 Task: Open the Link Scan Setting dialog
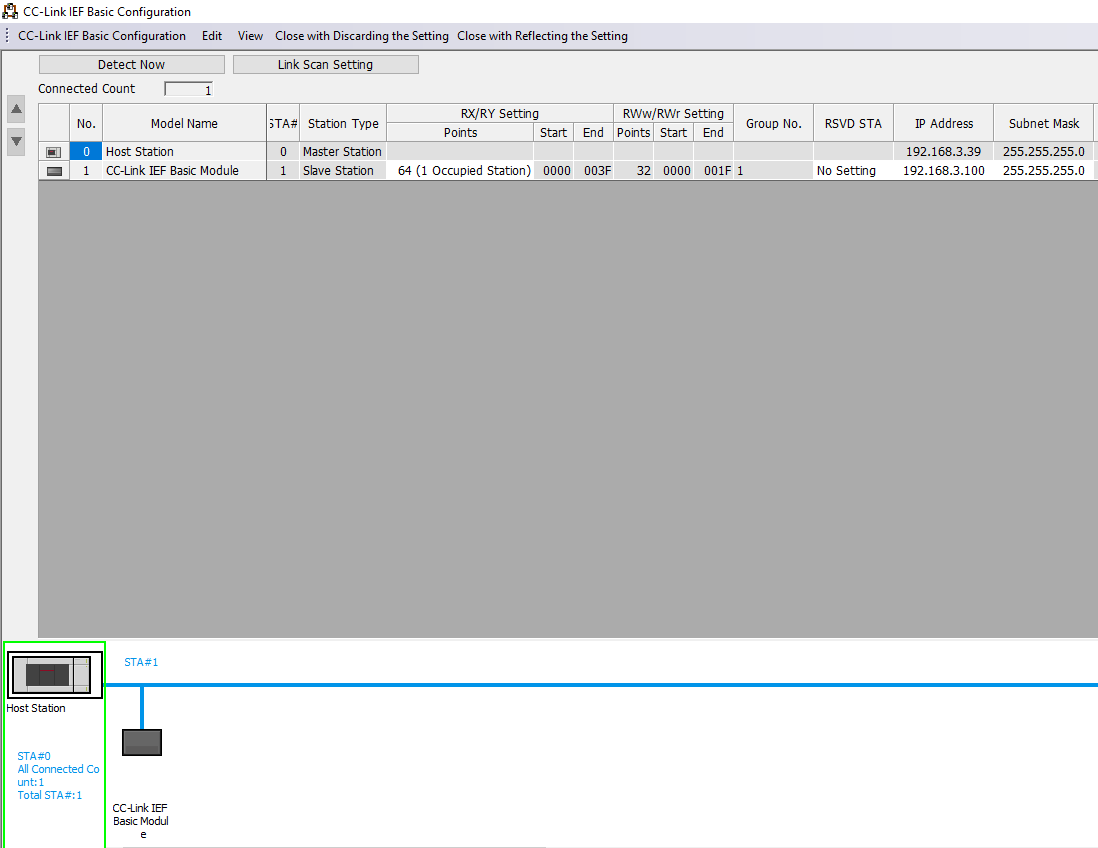click(326, 64)
